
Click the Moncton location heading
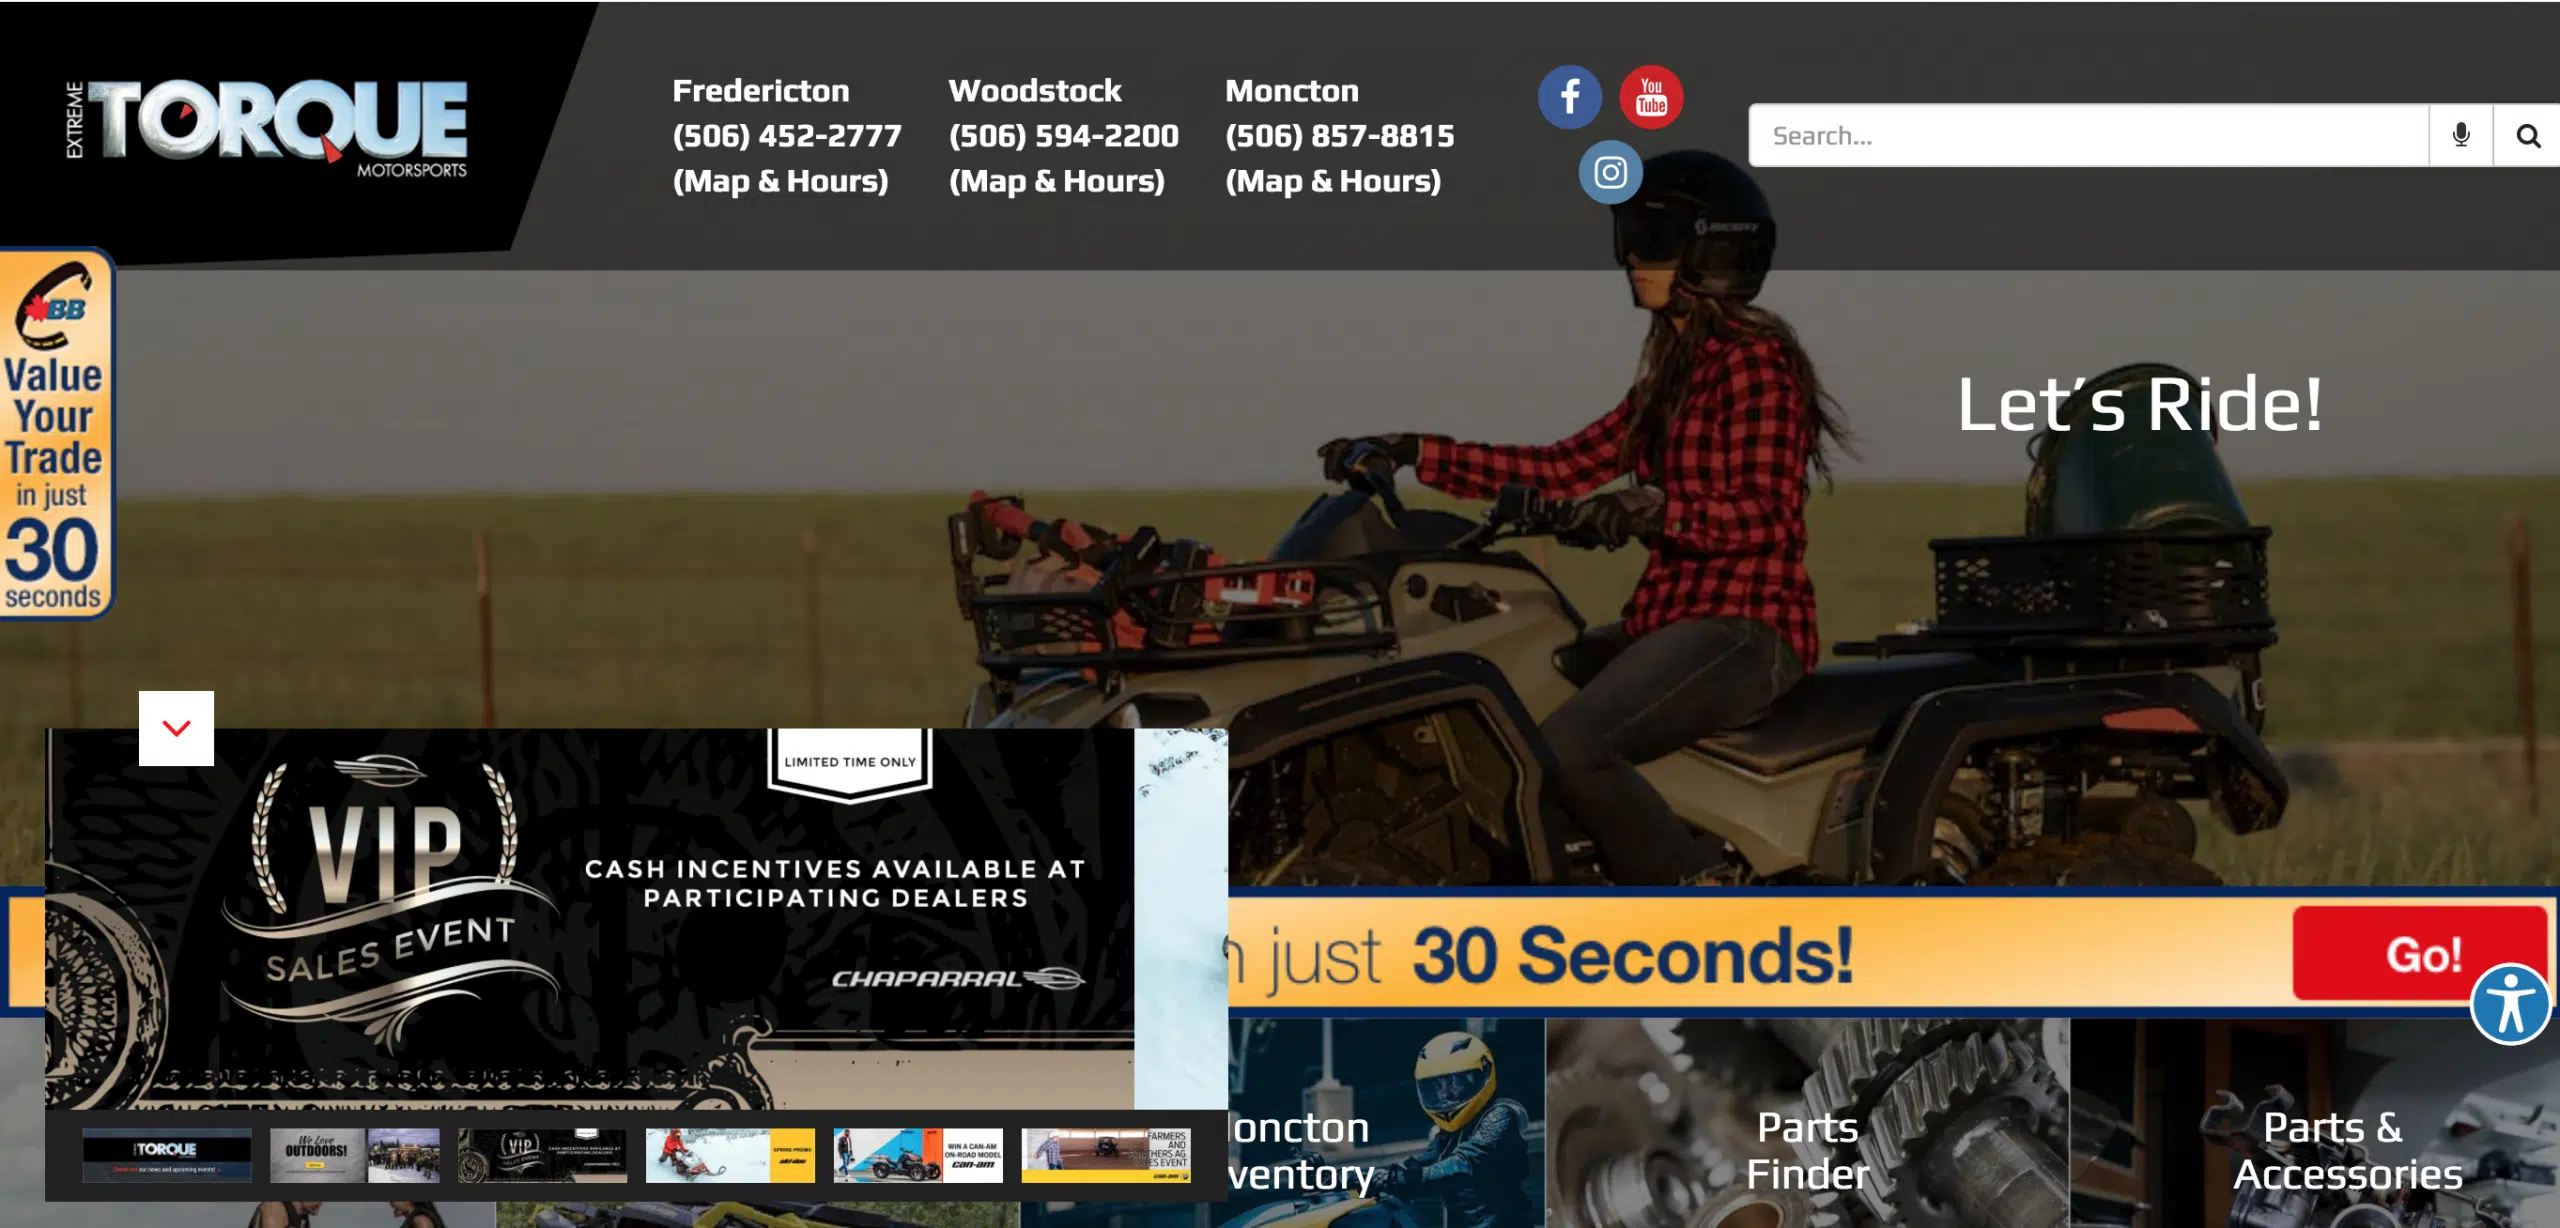coord(1292,90)
